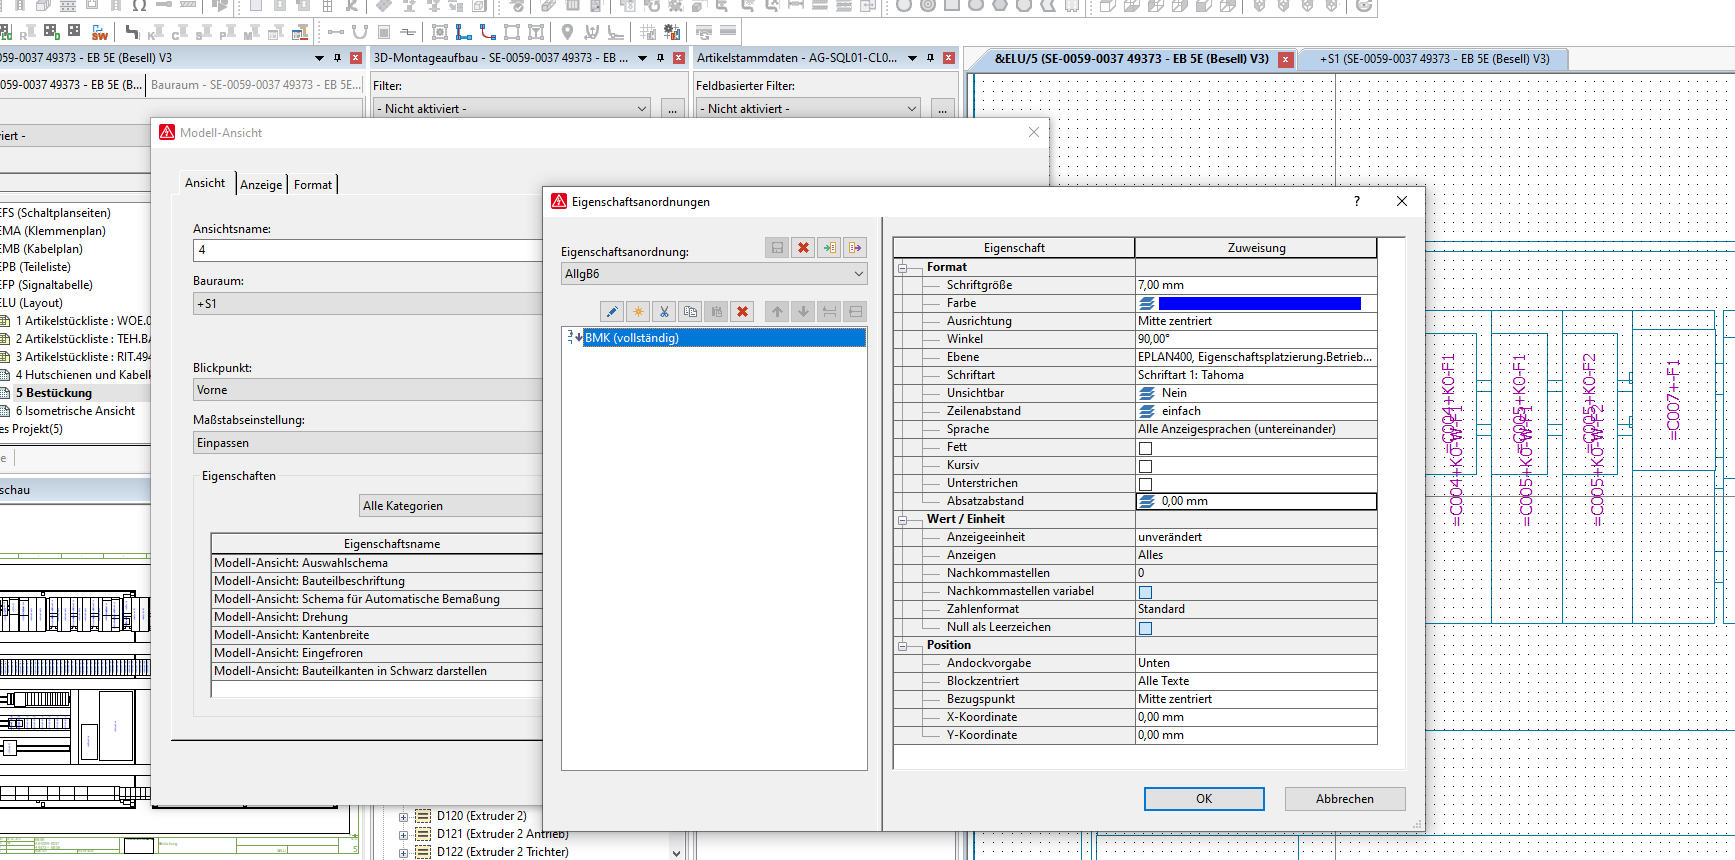1735x860 pixels.
Task: Click the save scheme disk icon
Action: point(777,248)
